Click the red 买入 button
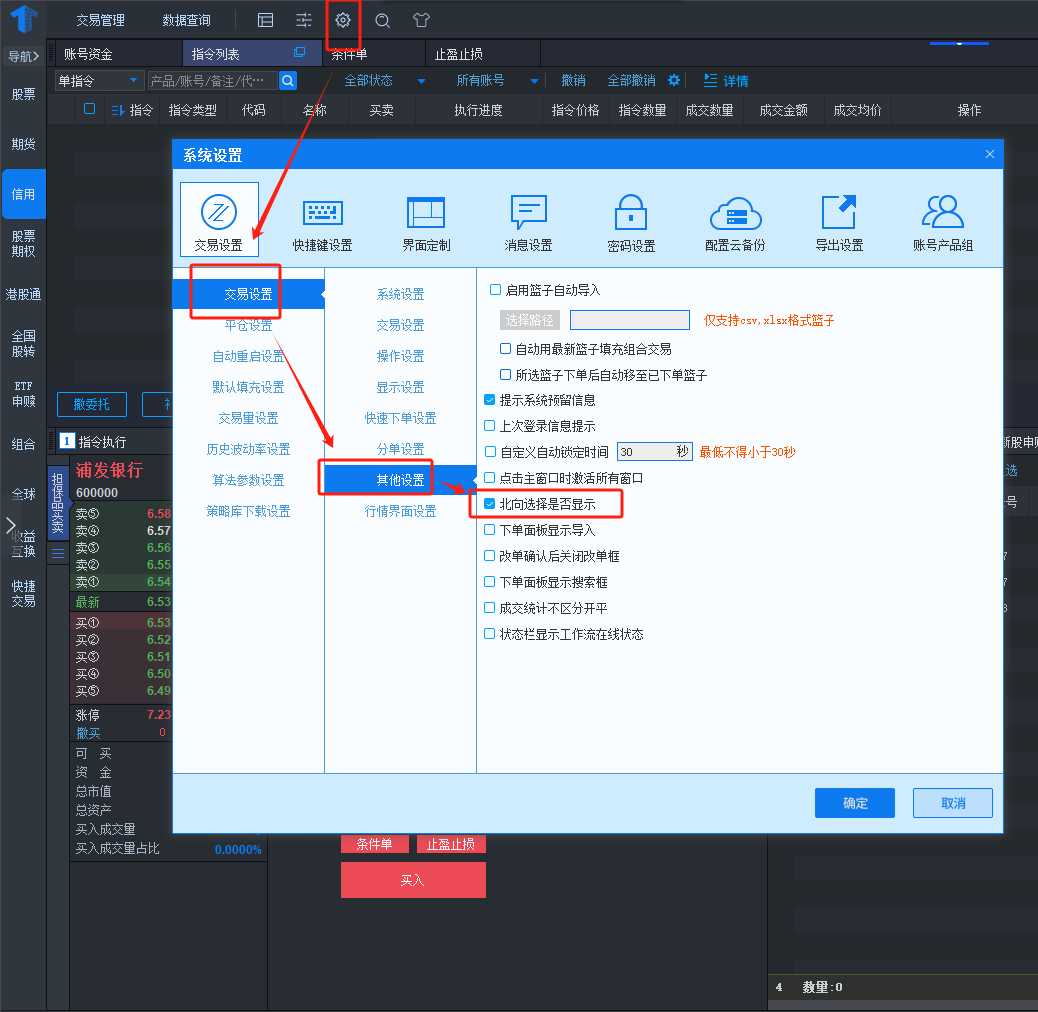The width and height of the screenshot is (1038, 1012). 413,880
